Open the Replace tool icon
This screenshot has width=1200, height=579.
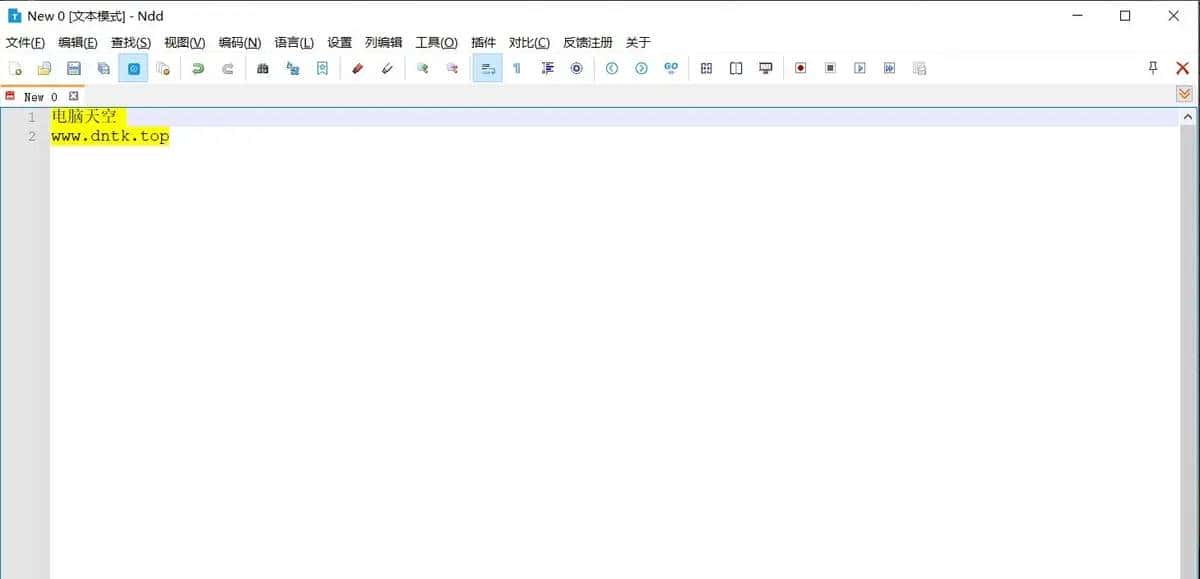coord(292,68)
